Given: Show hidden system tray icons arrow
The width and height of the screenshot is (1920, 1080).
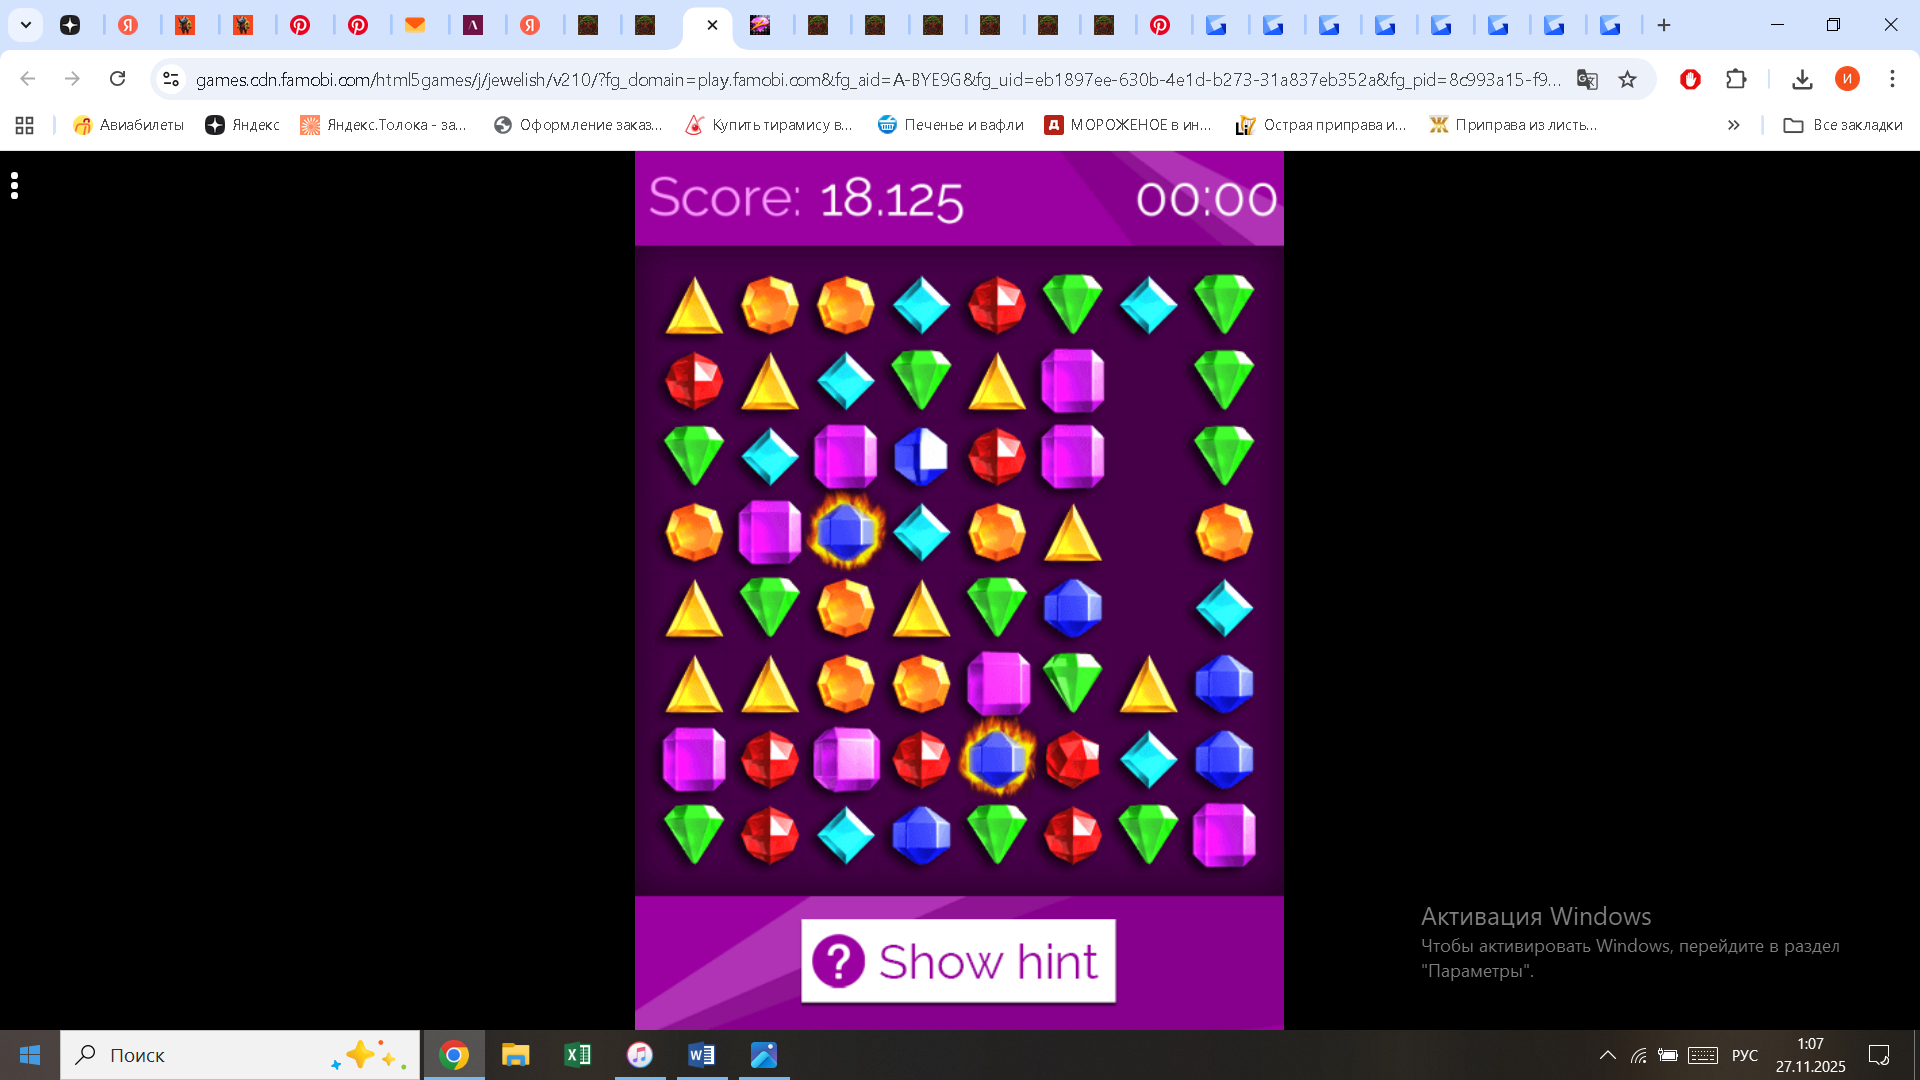Looking at the screenshot, I should click(x=1607, y=1055).
